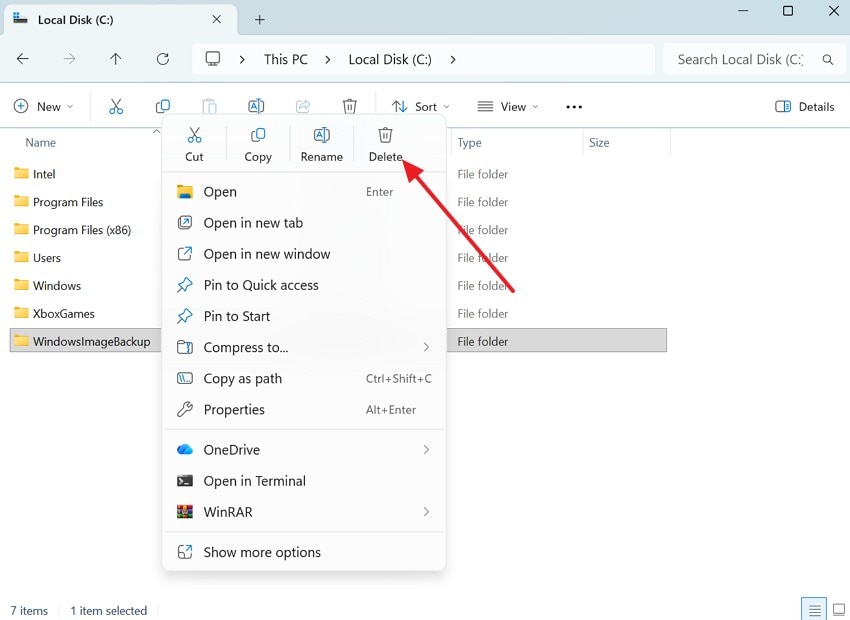Select the WindowsImageBackup folder name

[92, 341]
